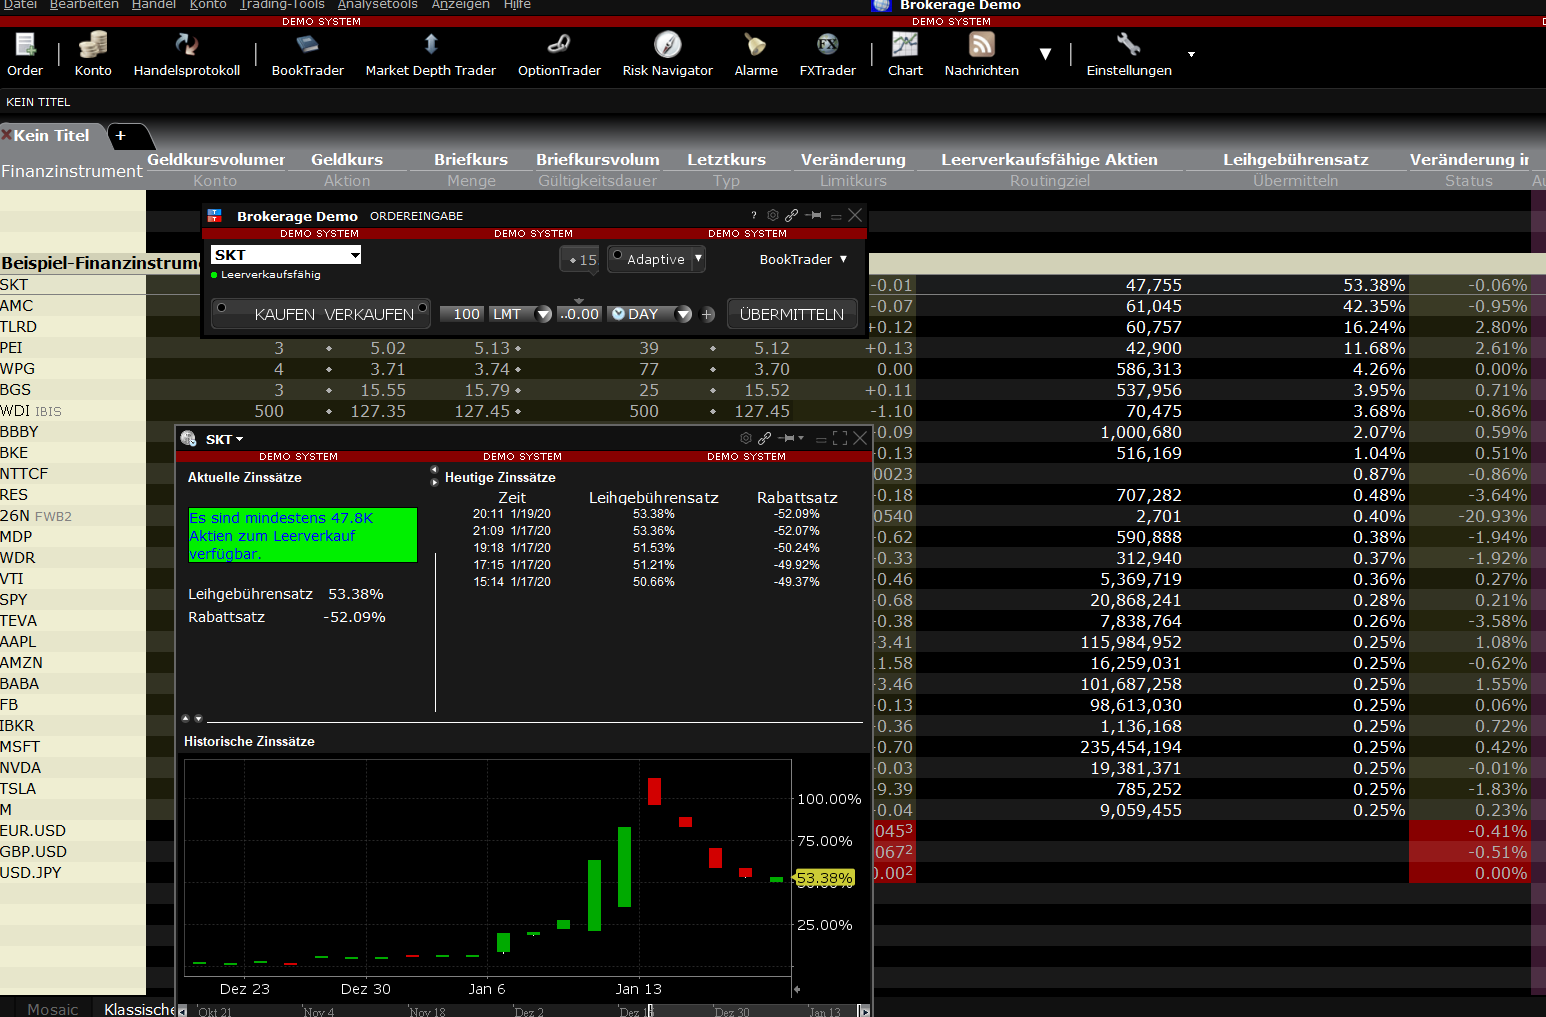Switch to the Mosaic tab

52,1009
